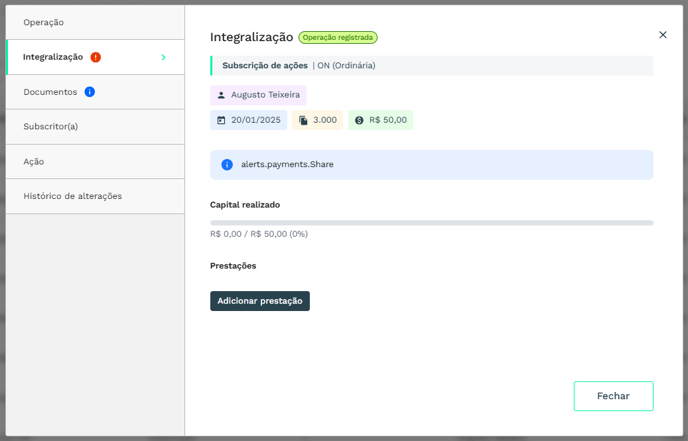
Task: Click the person icon next to Augusto Teixeira
Action: pos(222,95)
